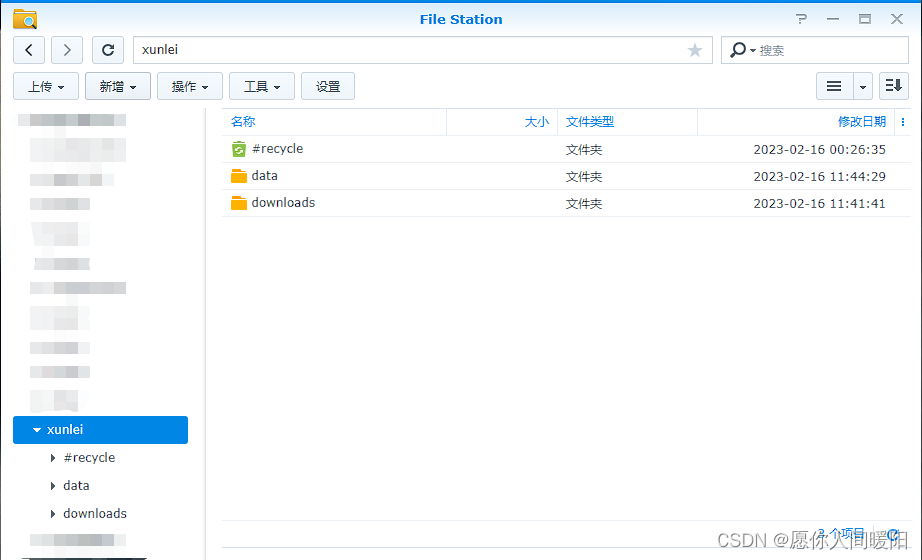922x560 pixels.
Task: Maximize the File Station window
Action: [x=864, y=19]
